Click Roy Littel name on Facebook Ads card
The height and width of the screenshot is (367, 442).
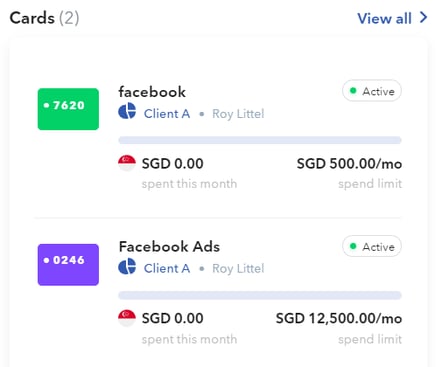click(x=238, y=269)
